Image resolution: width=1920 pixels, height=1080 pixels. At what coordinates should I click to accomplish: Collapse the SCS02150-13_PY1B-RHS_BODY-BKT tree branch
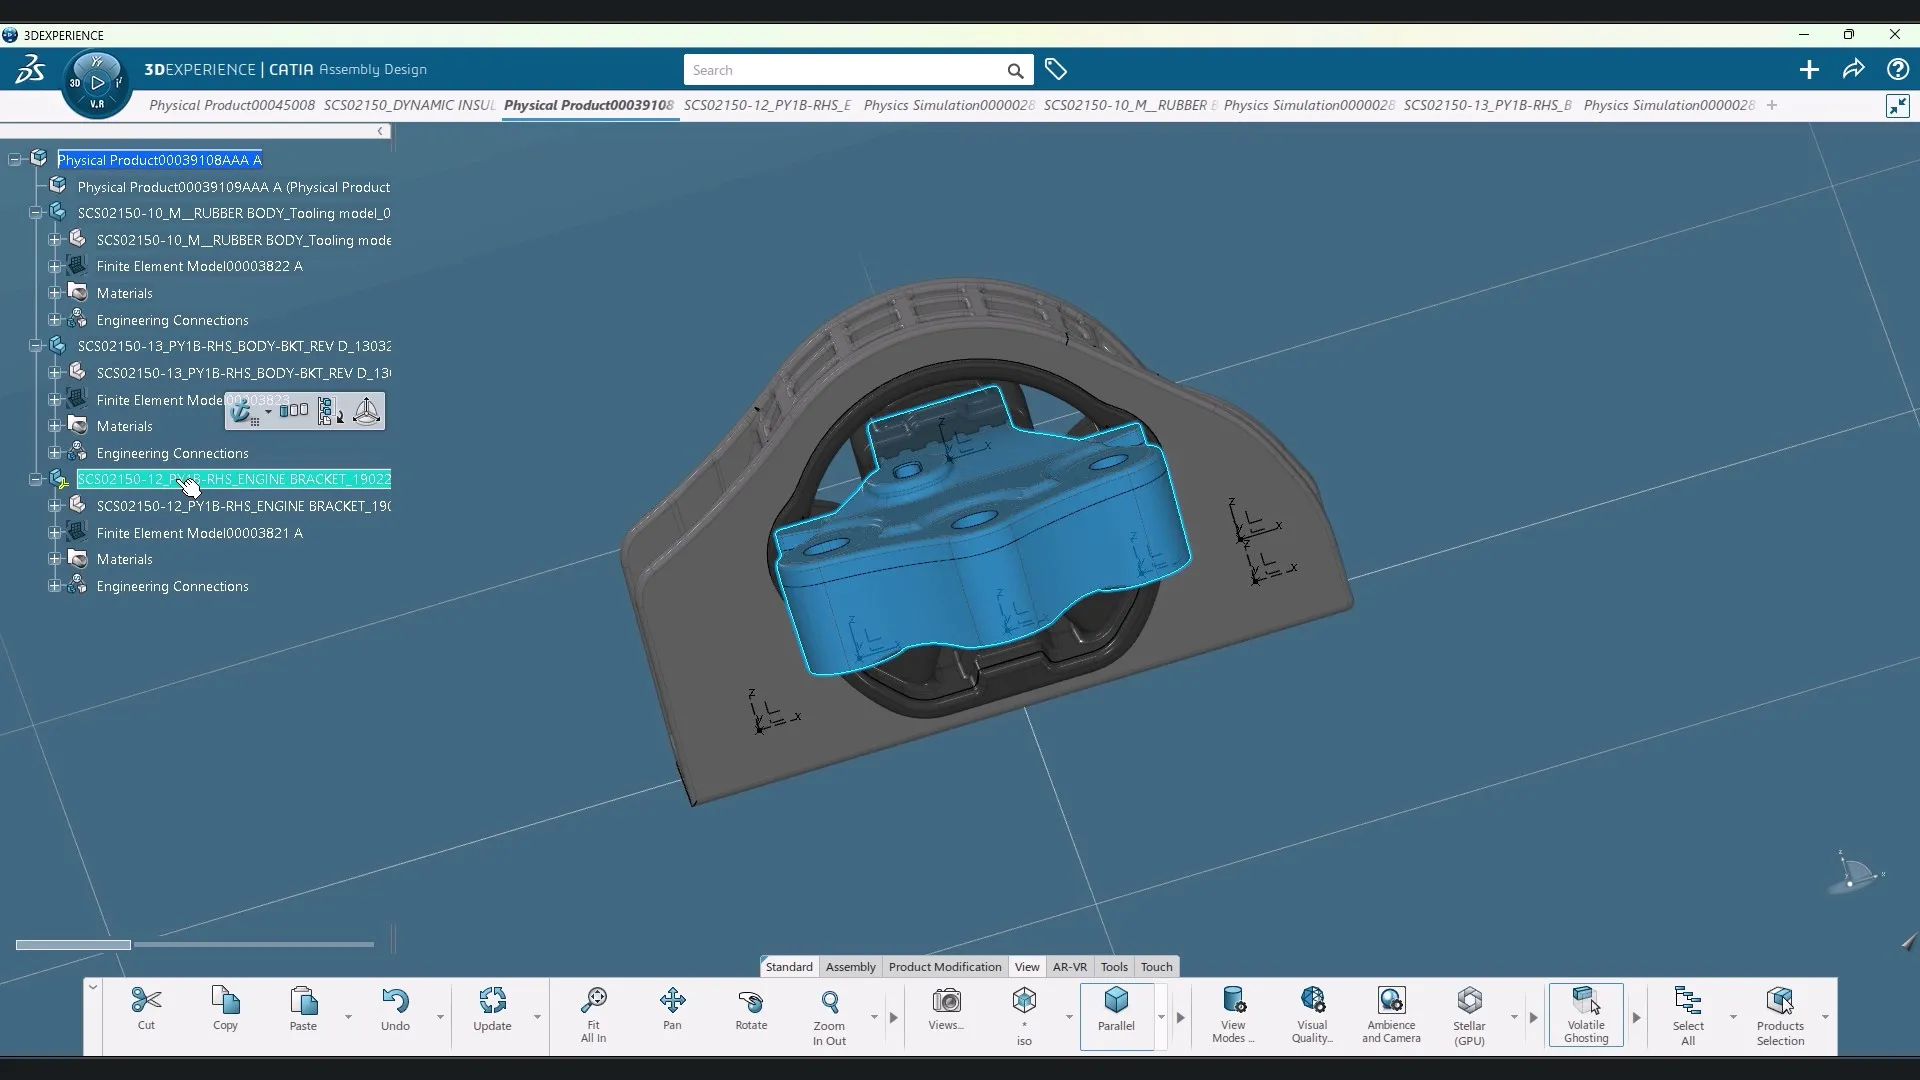35,345
